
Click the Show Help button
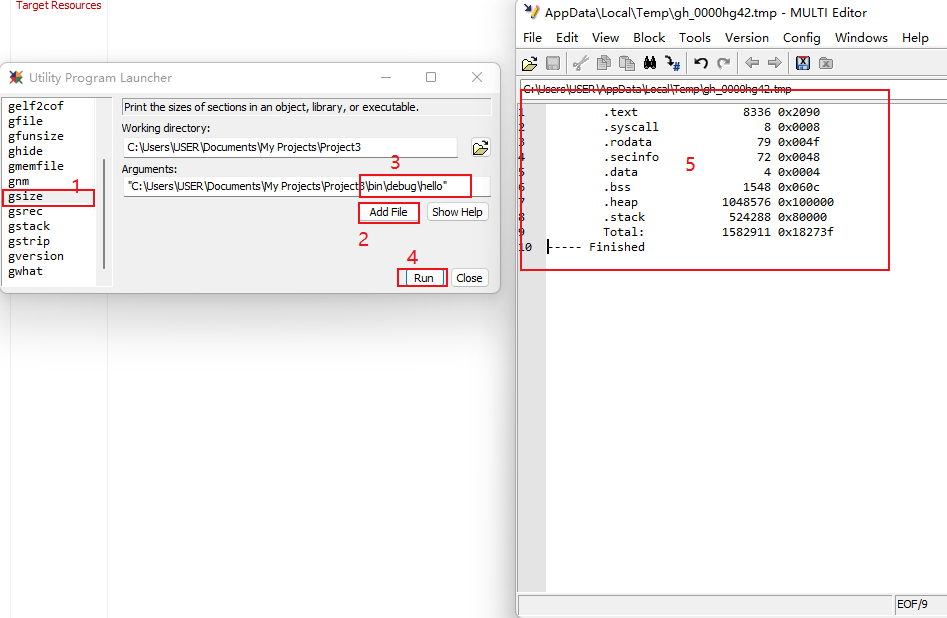457,212
